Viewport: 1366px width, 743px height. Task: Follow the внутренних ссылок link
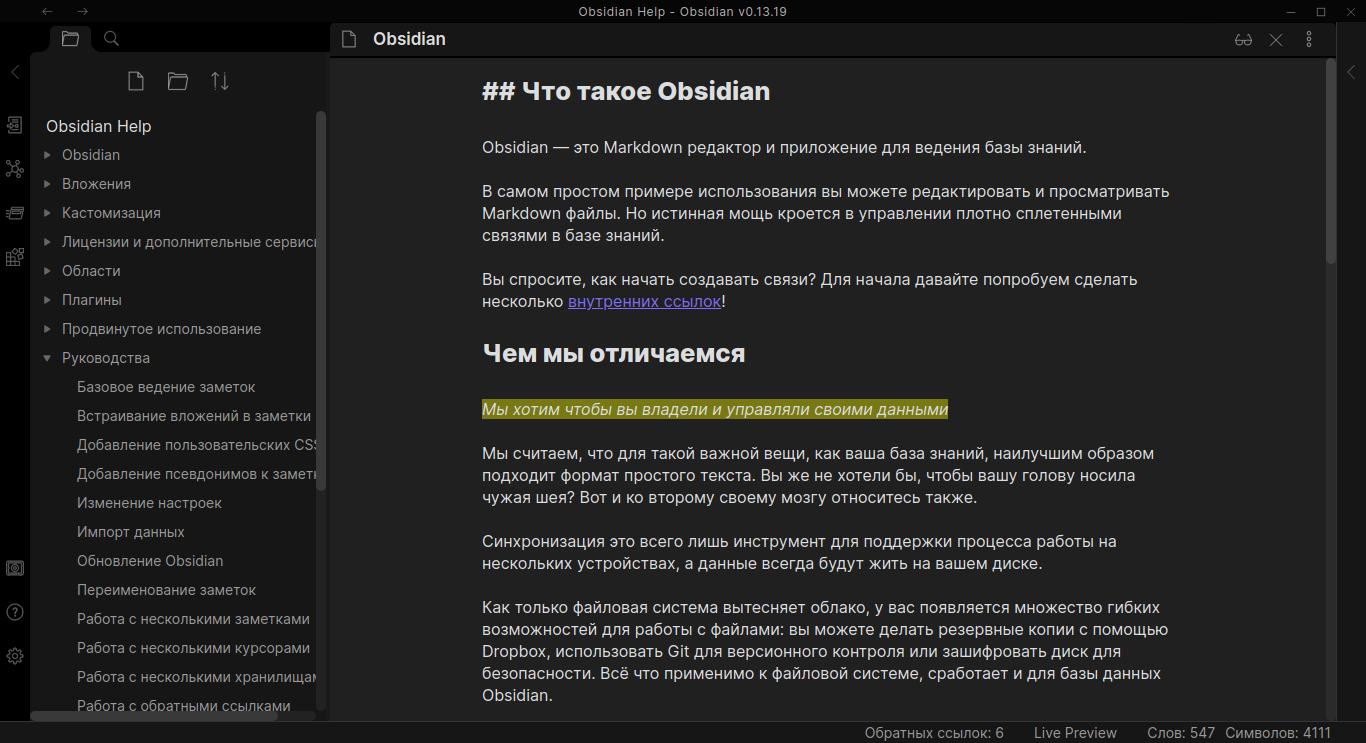click(644, 301)
